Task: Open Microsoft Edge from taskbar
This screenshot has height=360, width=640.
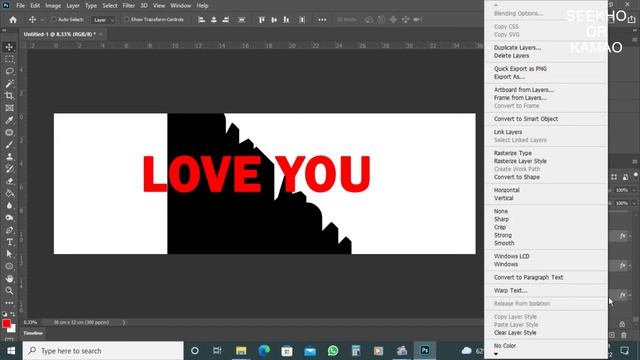Action: (x=264, y=351)
